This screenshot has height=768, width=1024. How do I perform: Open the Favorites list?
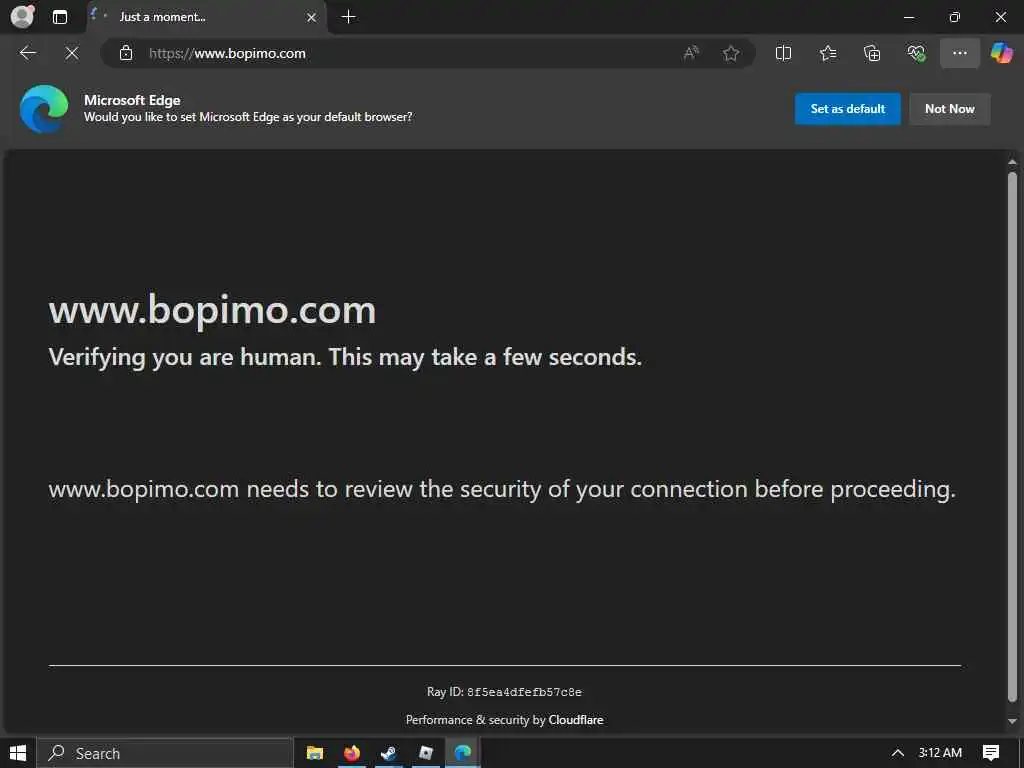point(827,53)
